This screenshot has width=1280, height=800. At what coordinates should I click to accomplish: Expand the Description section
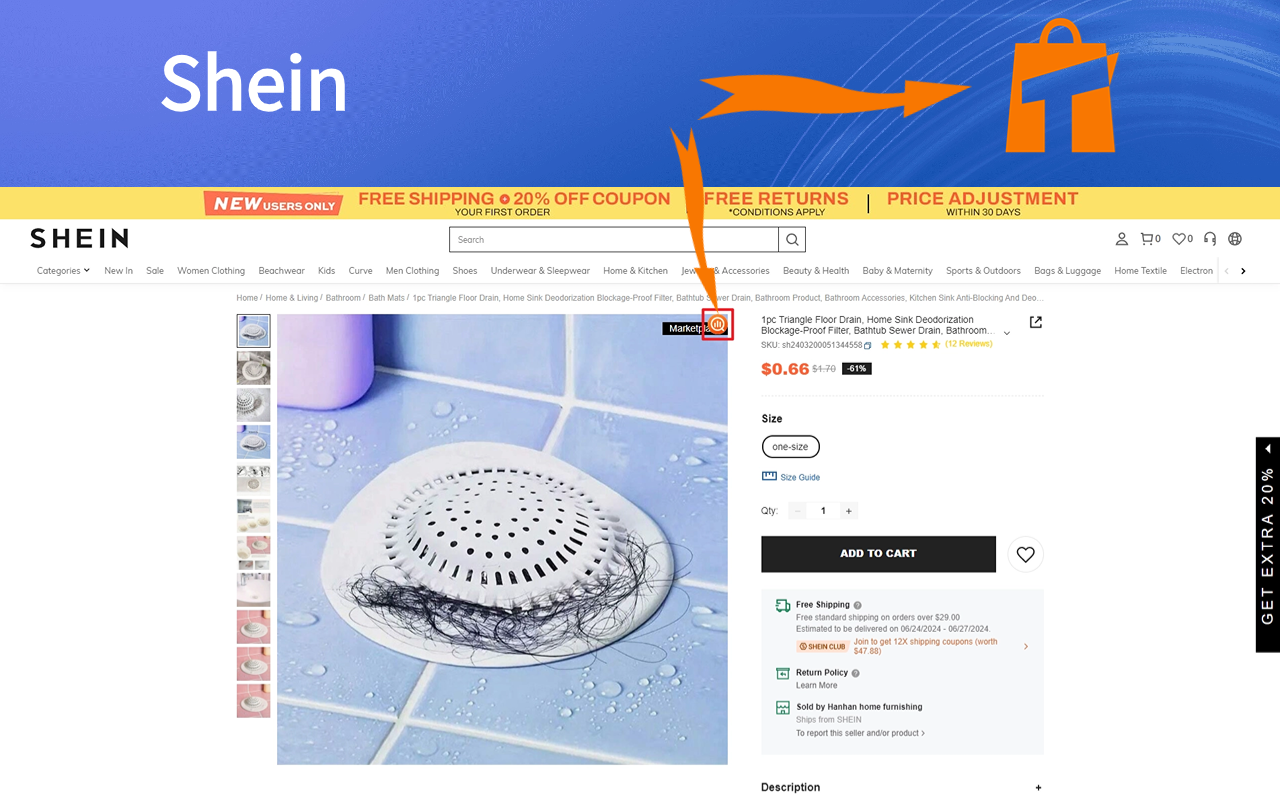pos(901,787)
